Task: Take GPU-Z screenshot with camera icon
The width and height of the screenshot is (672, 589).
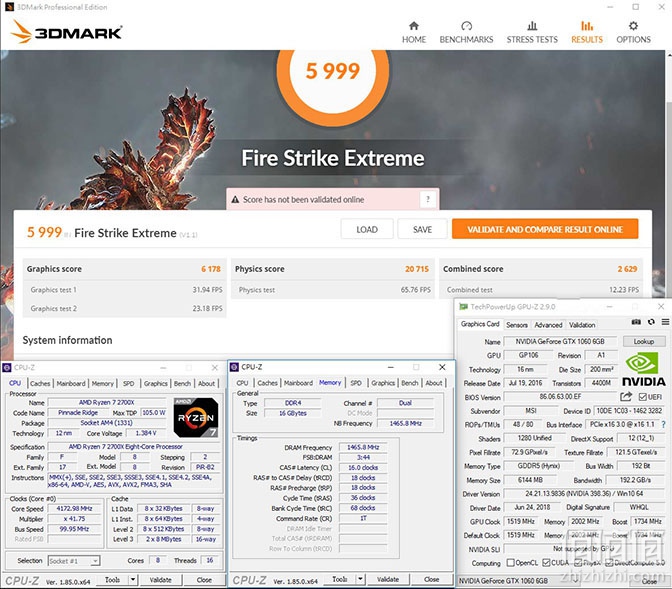Action: 636,322
